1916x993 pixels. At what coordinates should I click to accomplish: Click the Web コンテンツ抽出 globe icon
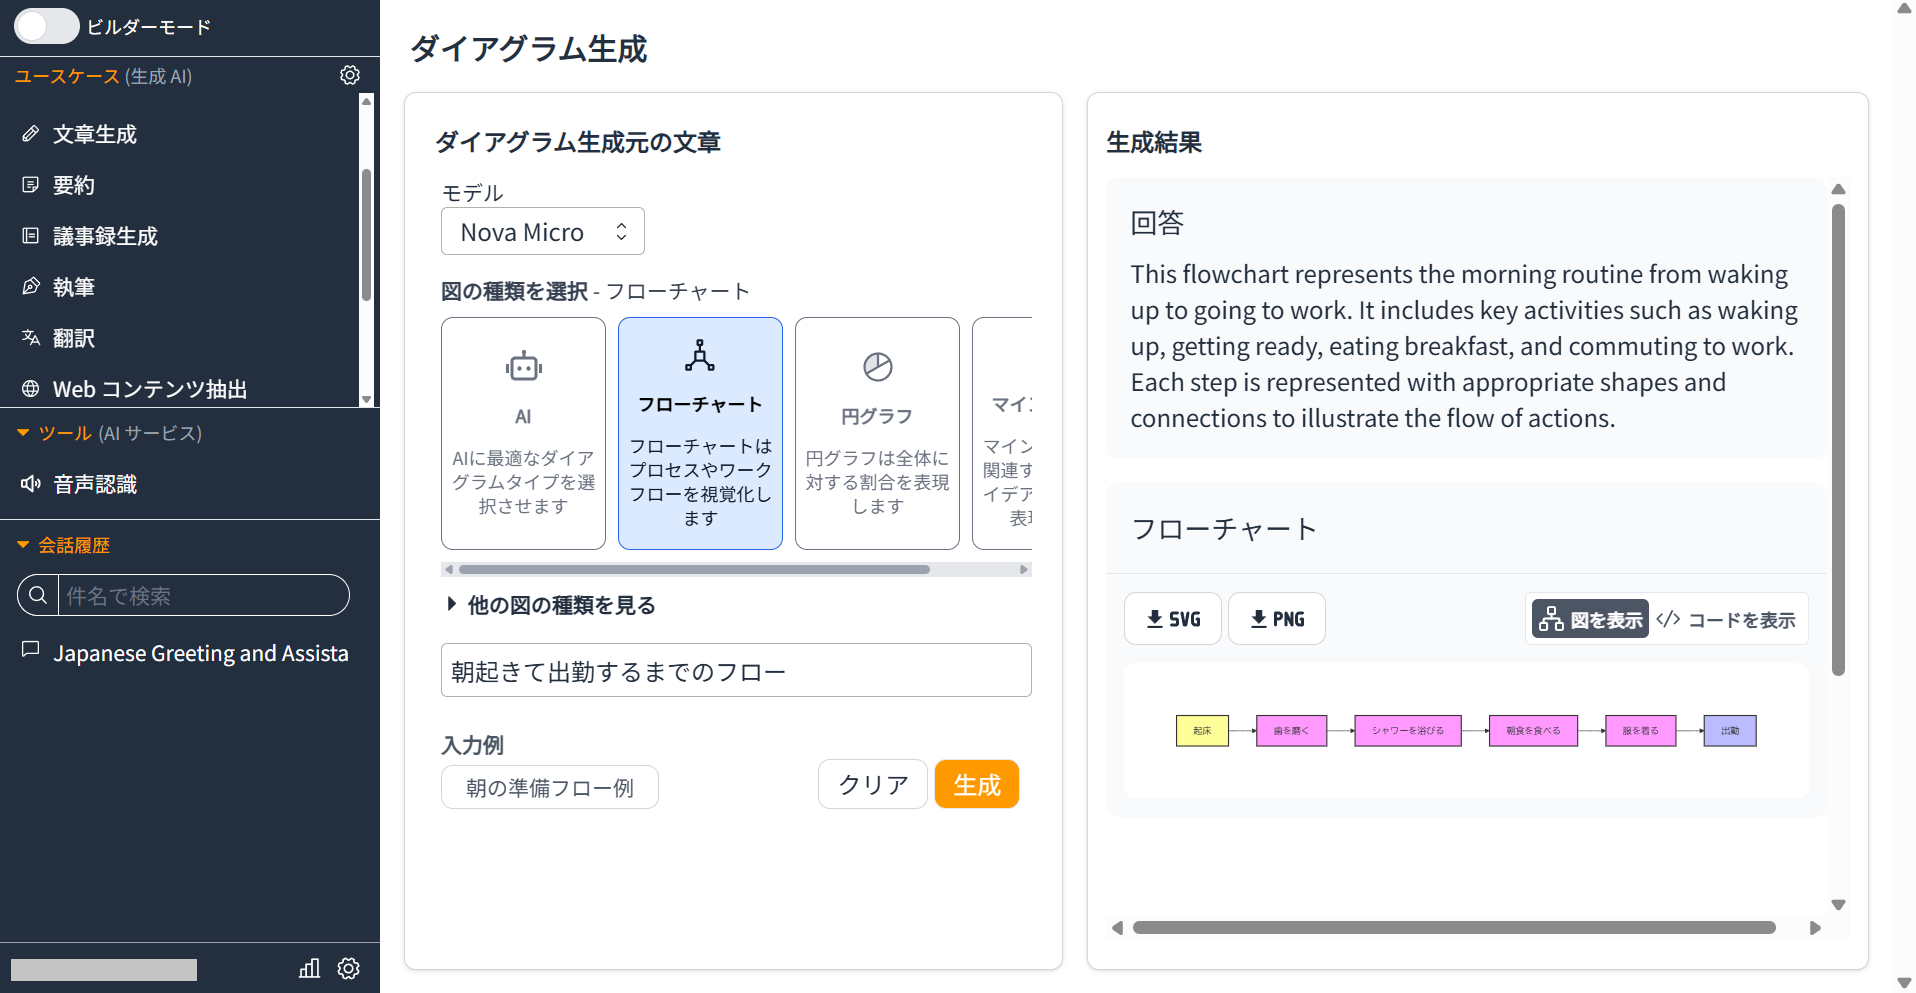click(x=31, y=389)
